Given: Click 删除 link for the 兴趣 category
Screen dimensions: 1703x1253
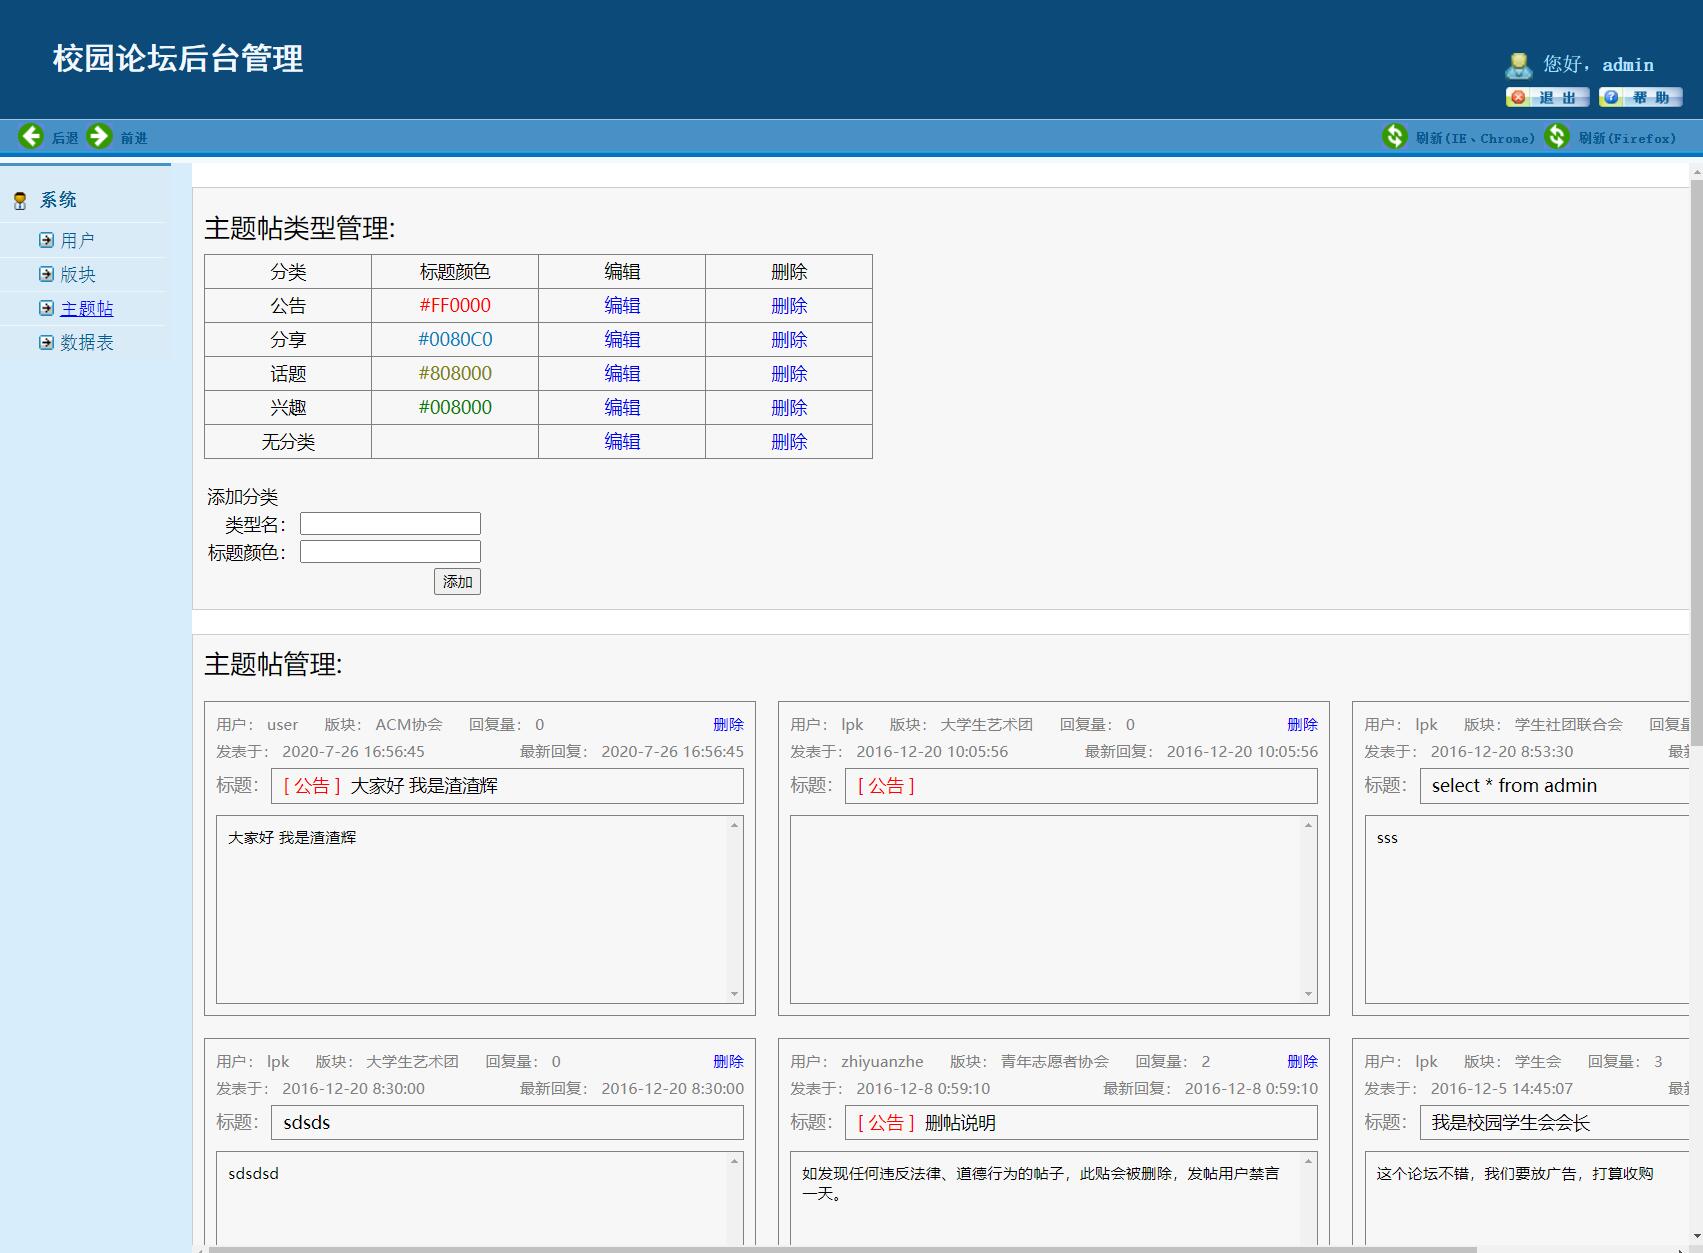Looking at the screenshot, I should click(x=788, y=408).
